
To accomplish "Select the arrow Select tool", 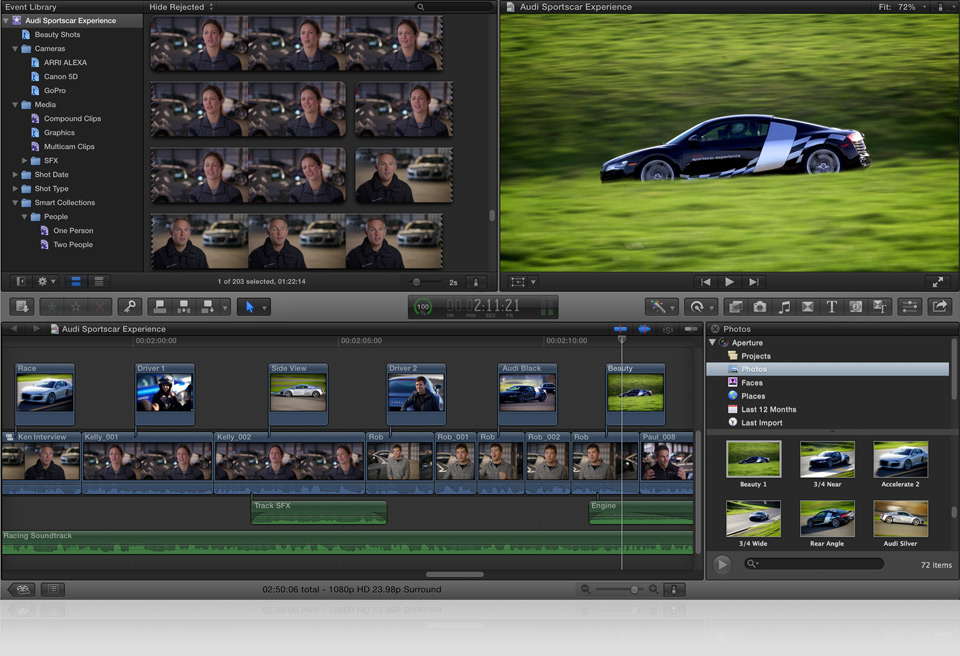I will coord(249,307).
